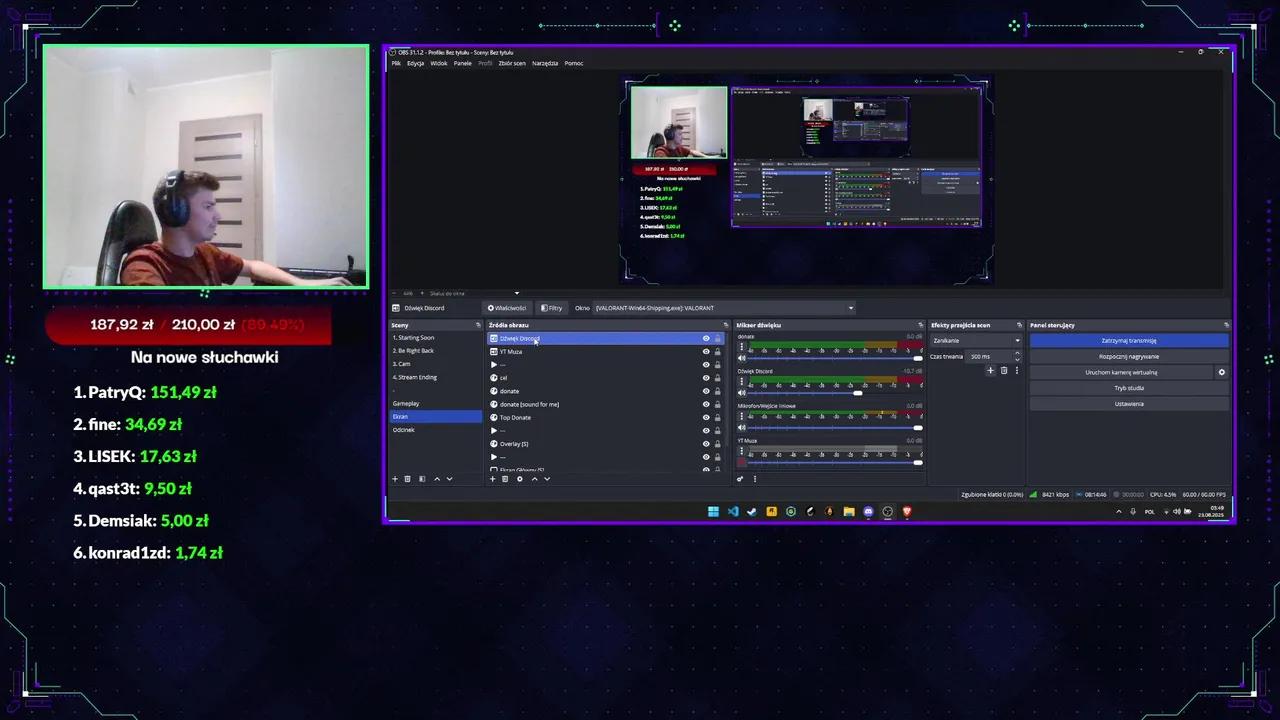
Task: Add a scene transition with the plus icon
Action: pos(991,371)
